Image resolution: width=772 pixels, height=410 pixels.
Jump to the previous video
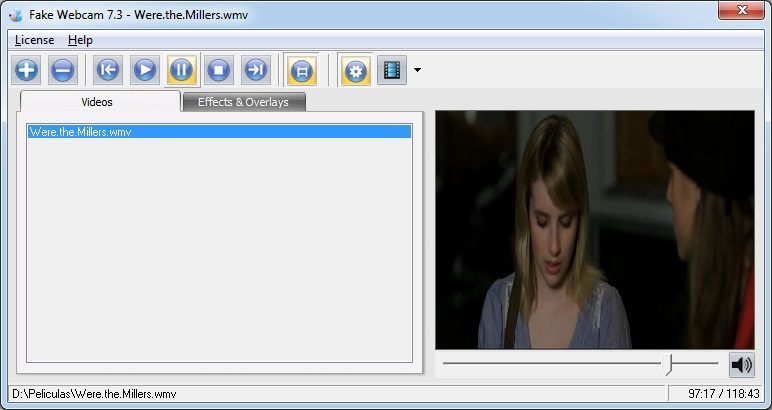coord(108,70)
